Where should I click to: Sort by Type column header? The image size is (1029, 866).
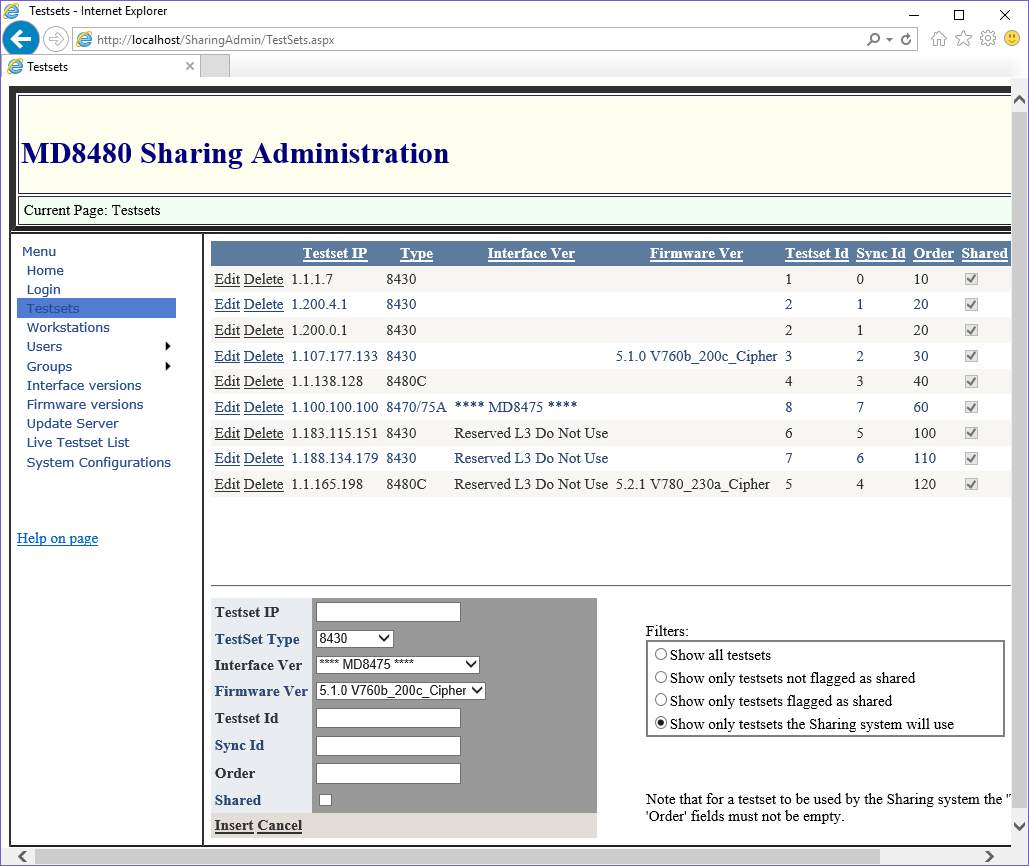click(x=417, y=253)
